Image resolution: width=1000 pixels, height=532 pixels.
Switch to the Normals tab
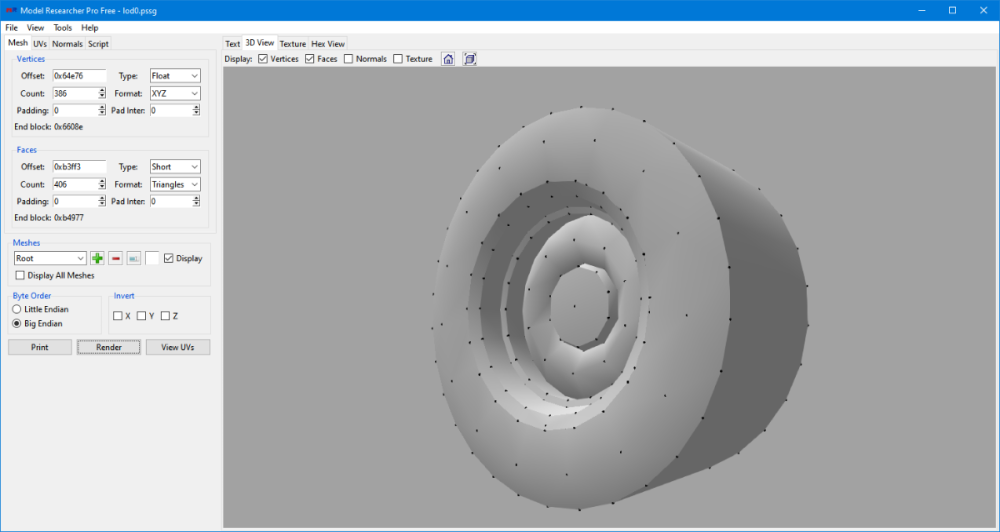(68, 44)
